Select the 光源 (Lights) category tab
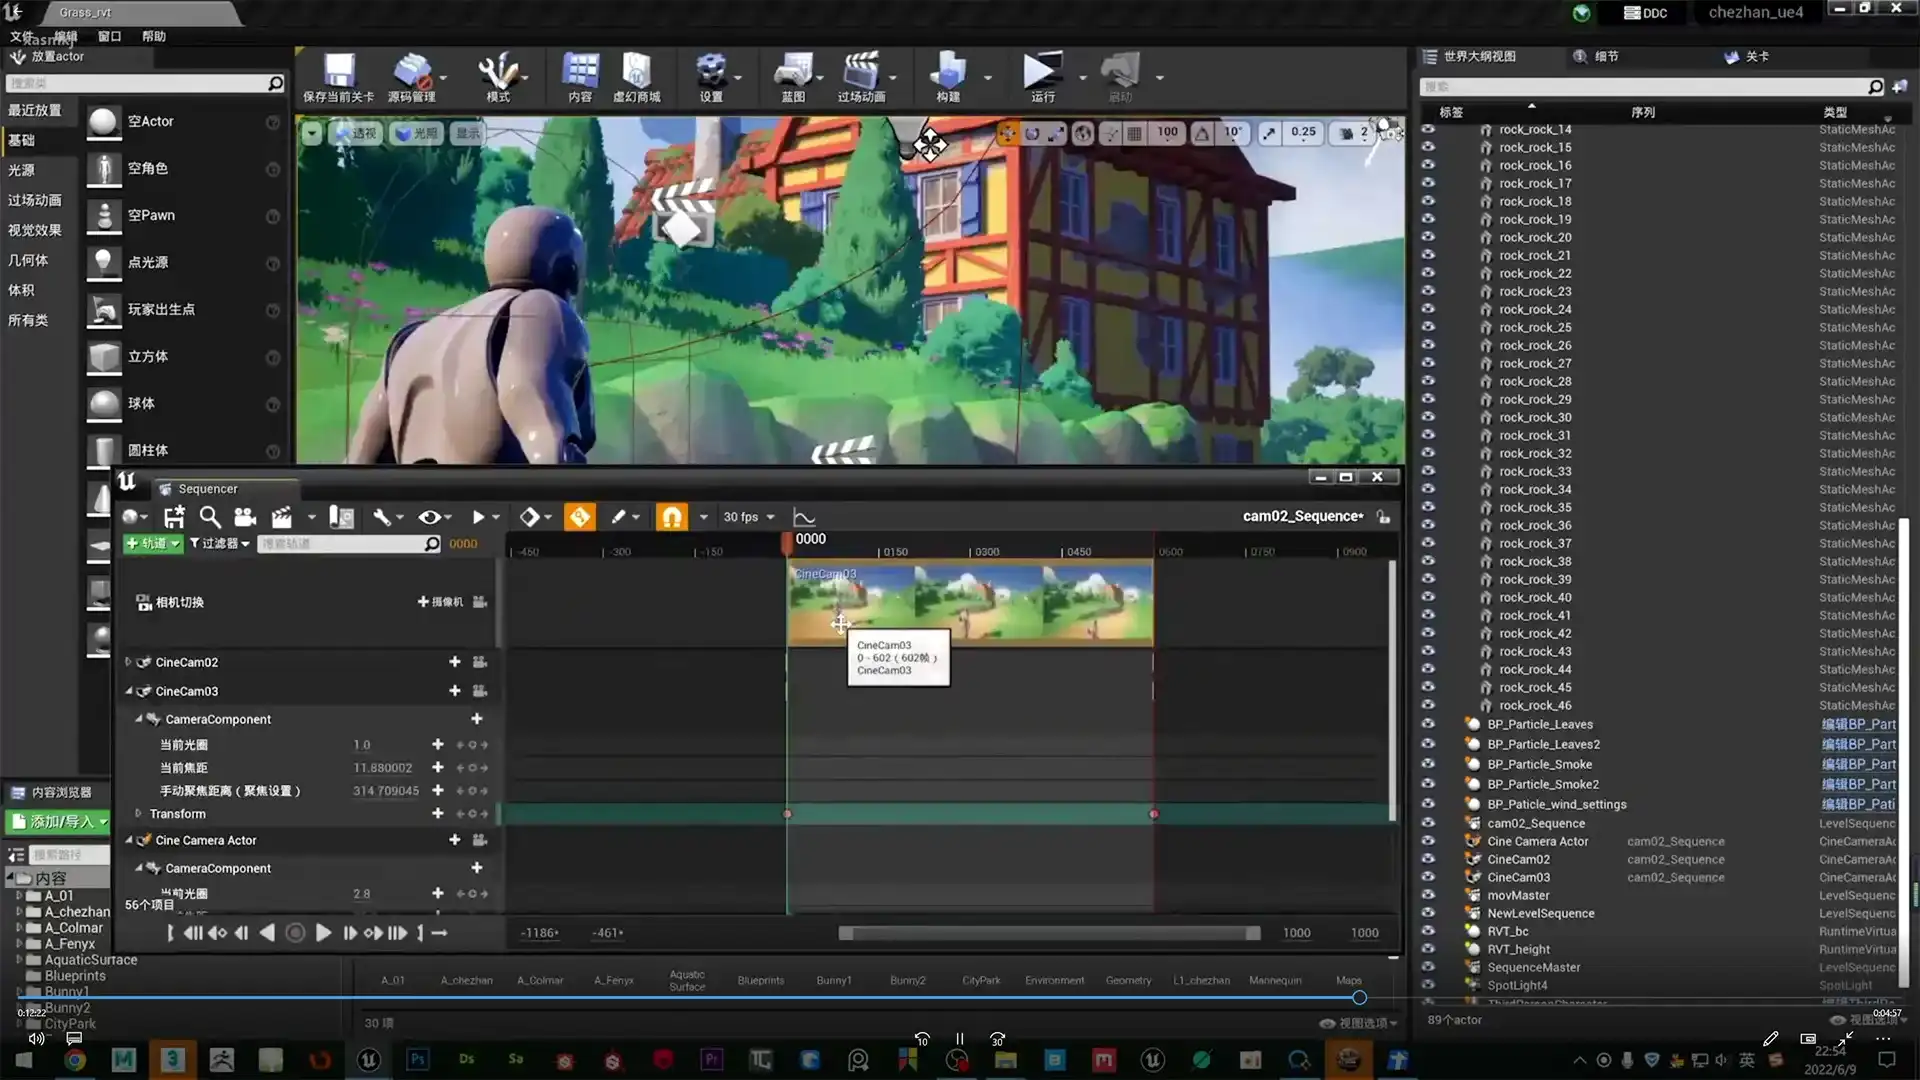The height and width of the screenshot is (1080, 1920). click(x=22, y=170)
